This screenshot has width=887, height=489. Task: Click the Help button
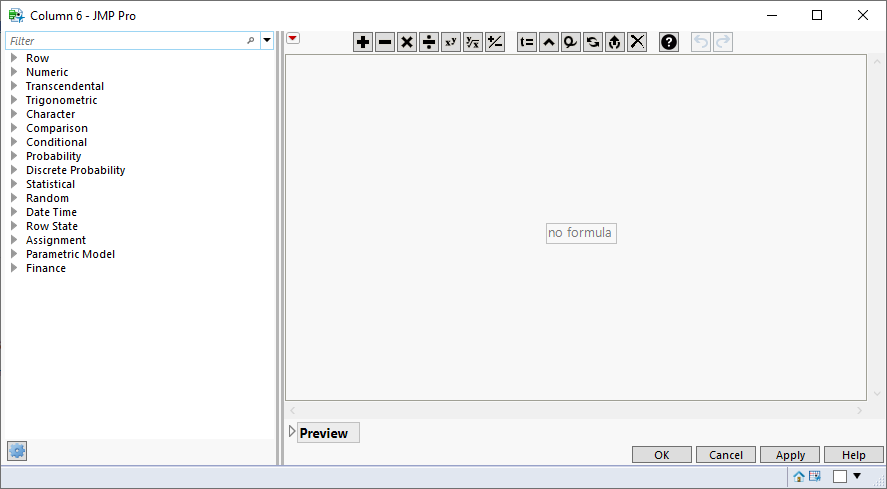(x=854, y=454)
